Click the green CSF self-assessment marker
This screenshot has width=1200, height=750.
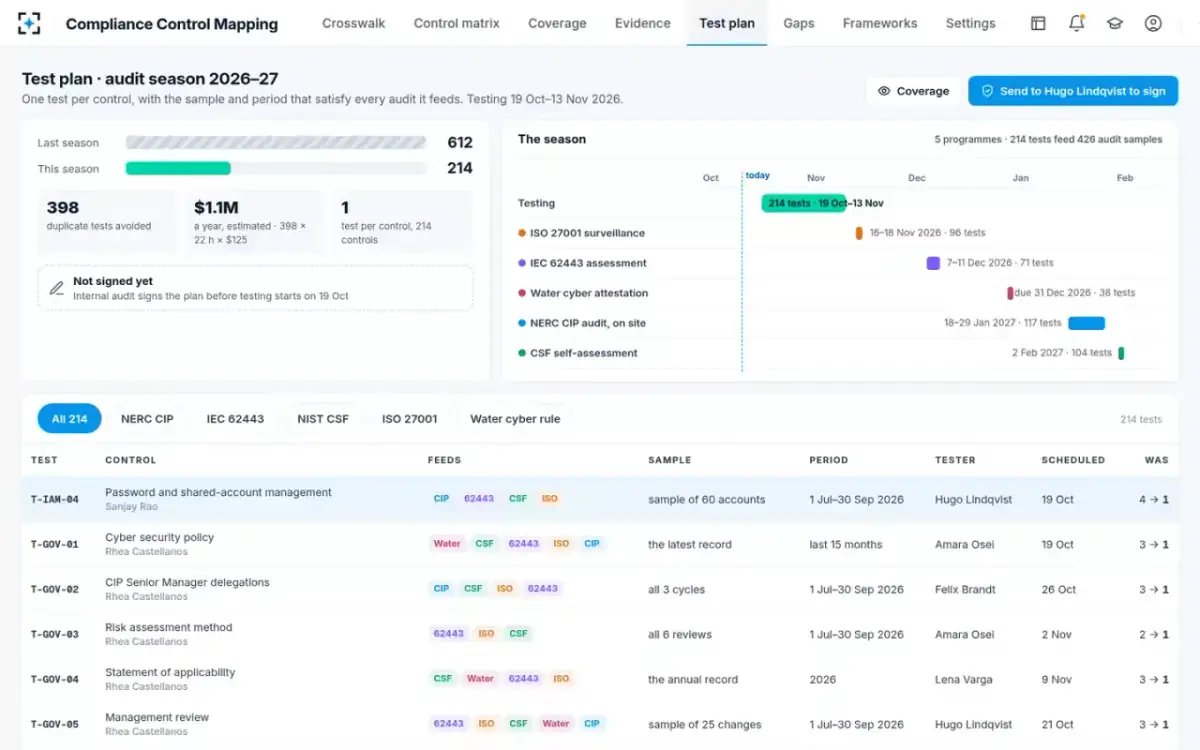pos(1121,353)
